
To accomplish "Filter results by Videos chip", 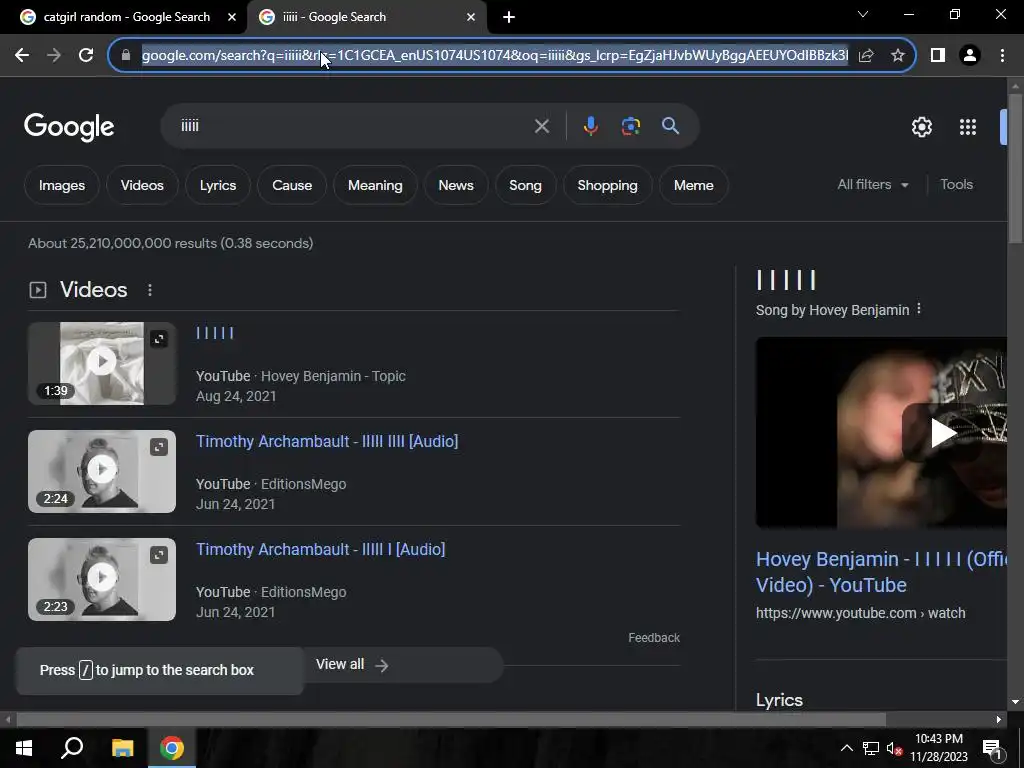I will (142, 185).
